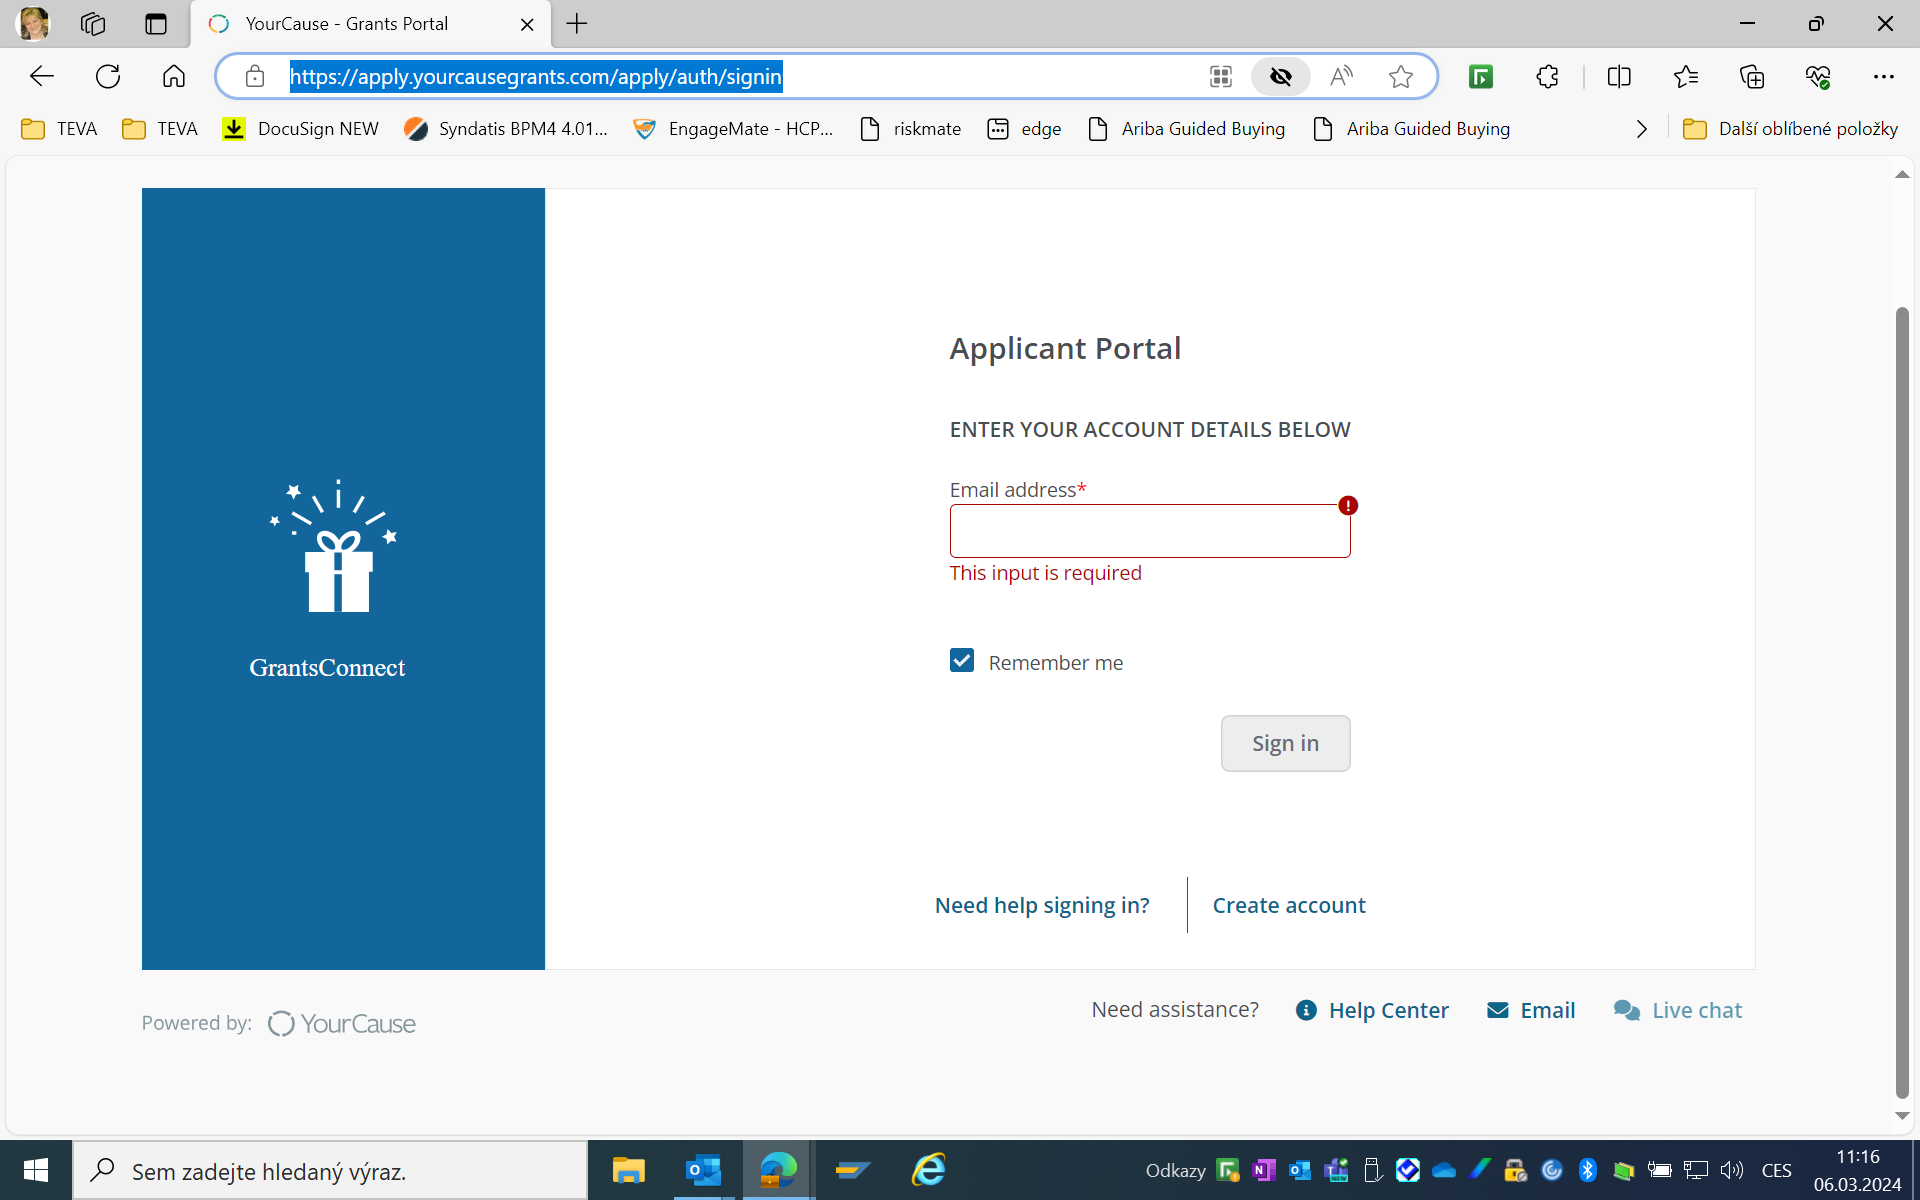Image resolution: width=1920 pixels, height=1200 pixels.
Task: Click the Sign in button
Action: 1285,743
